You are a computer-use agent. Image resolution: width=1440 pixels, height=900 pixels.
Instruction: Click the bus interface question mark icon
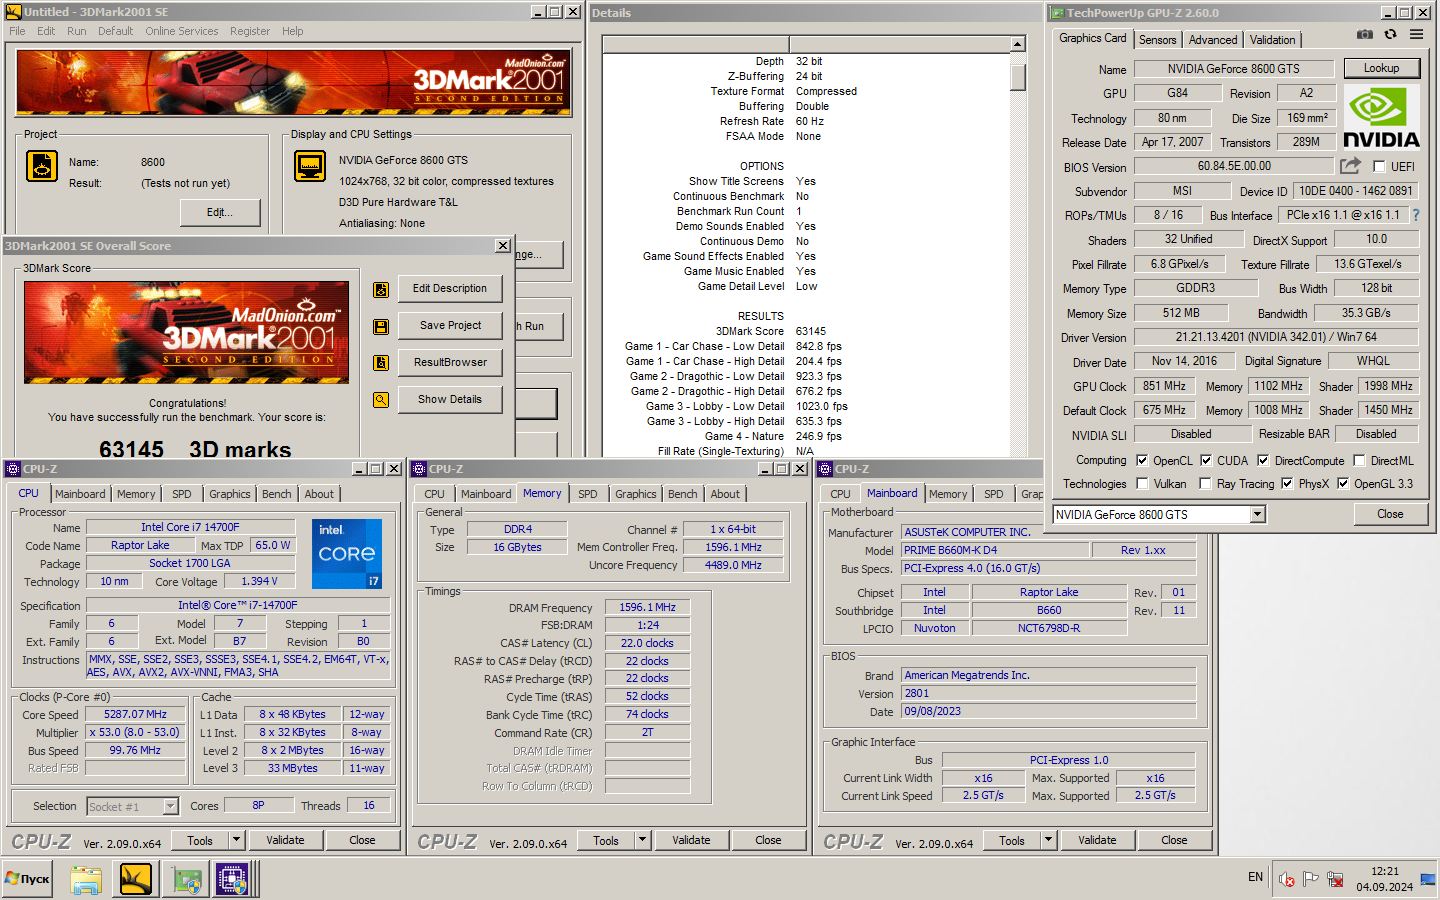coord(1416,215)
